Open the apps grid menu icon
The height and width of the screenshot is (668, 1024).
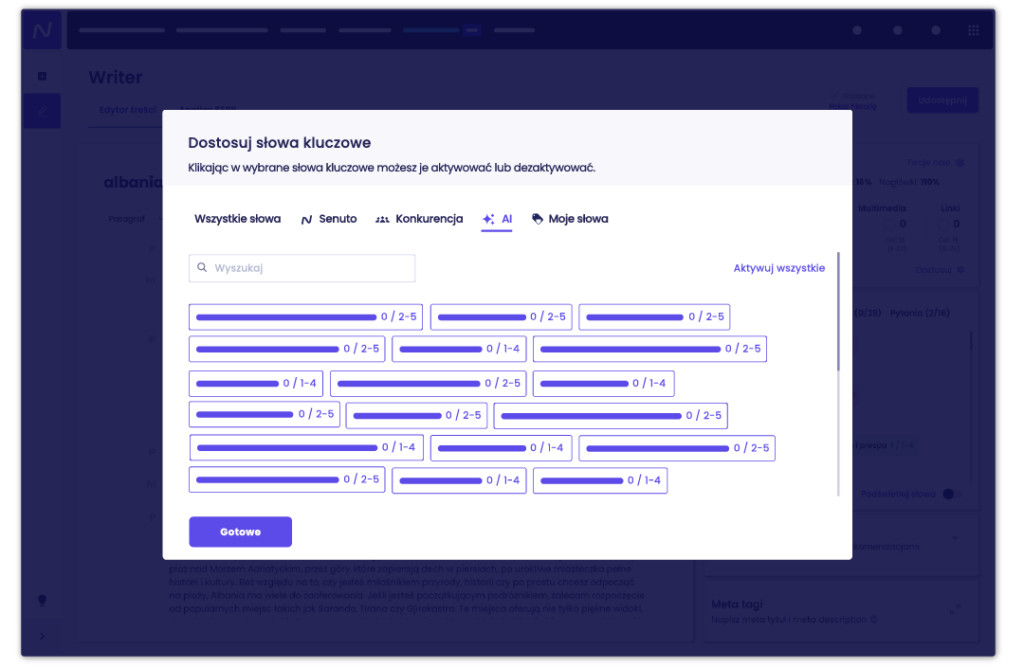(x=973, y=31)
